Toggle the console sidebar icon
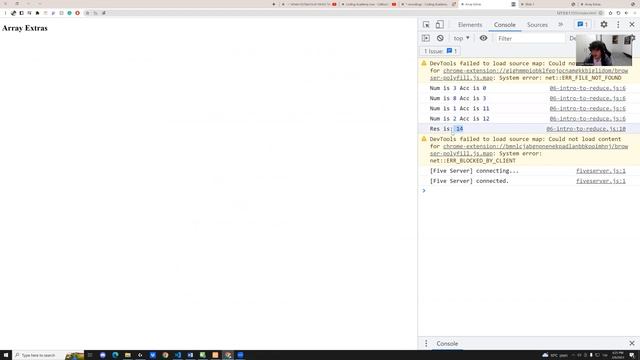Image resolution: width=640 pixels, height=360 pixels. point(426,38)
